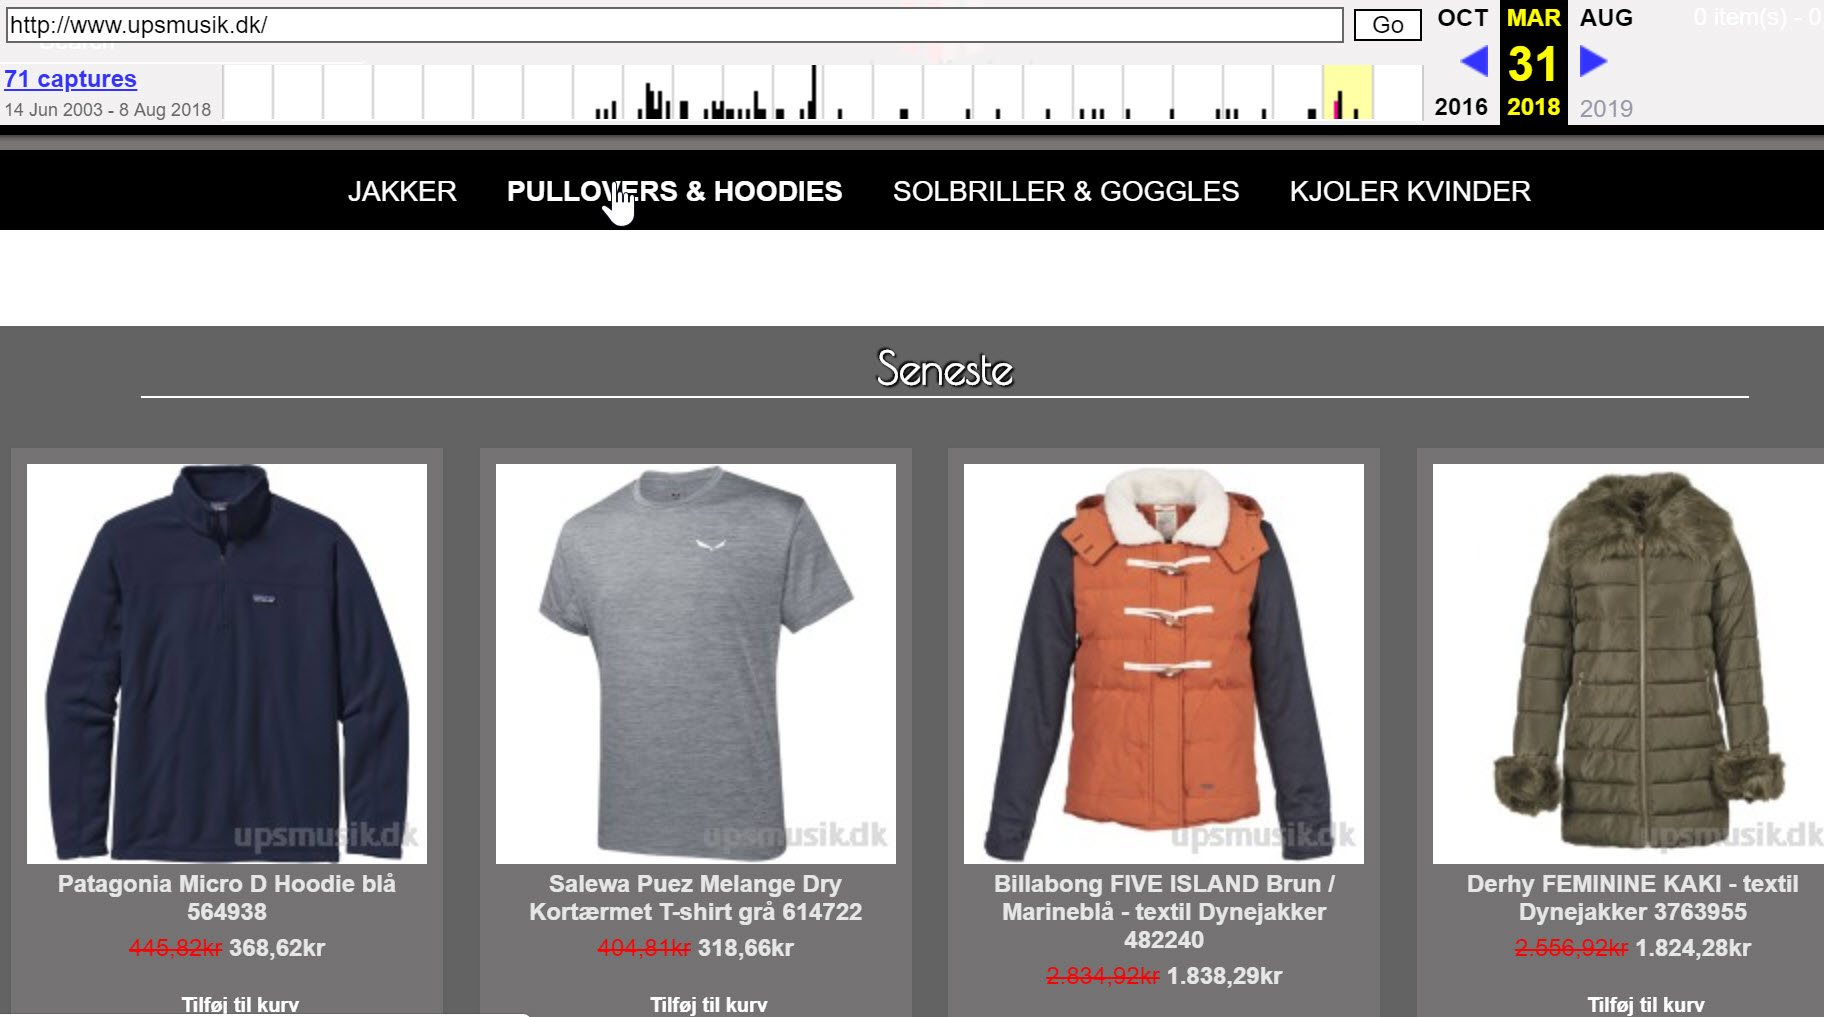Open KJOLER KVINDER category
Viewport: 1824px width, 1017px height.
coord(1410,191)
